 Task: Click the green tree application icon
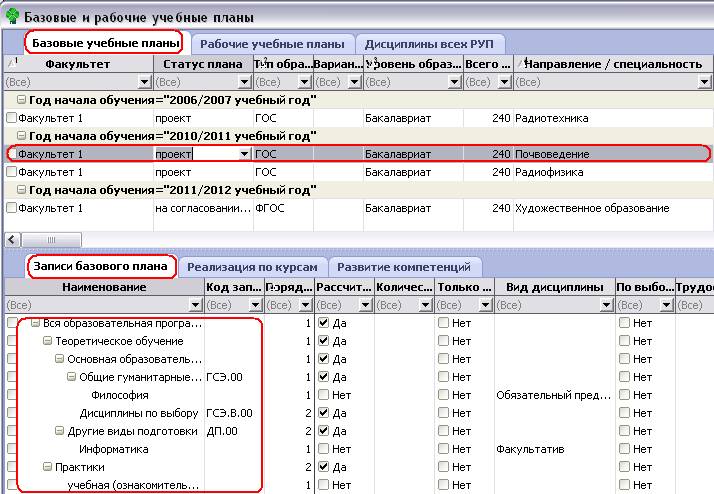point(12,17)
